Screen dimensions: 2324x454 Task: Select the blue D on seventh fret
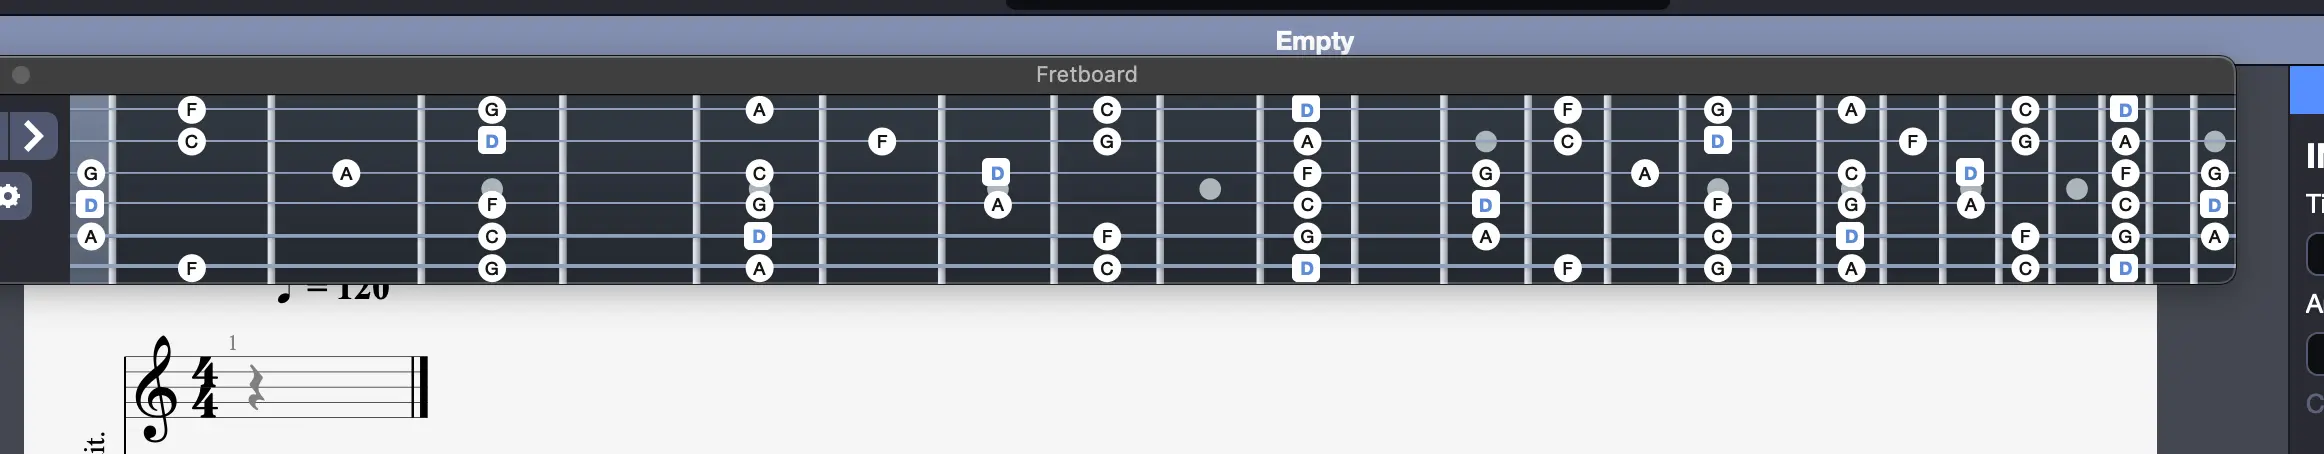(x=996, y=173)
